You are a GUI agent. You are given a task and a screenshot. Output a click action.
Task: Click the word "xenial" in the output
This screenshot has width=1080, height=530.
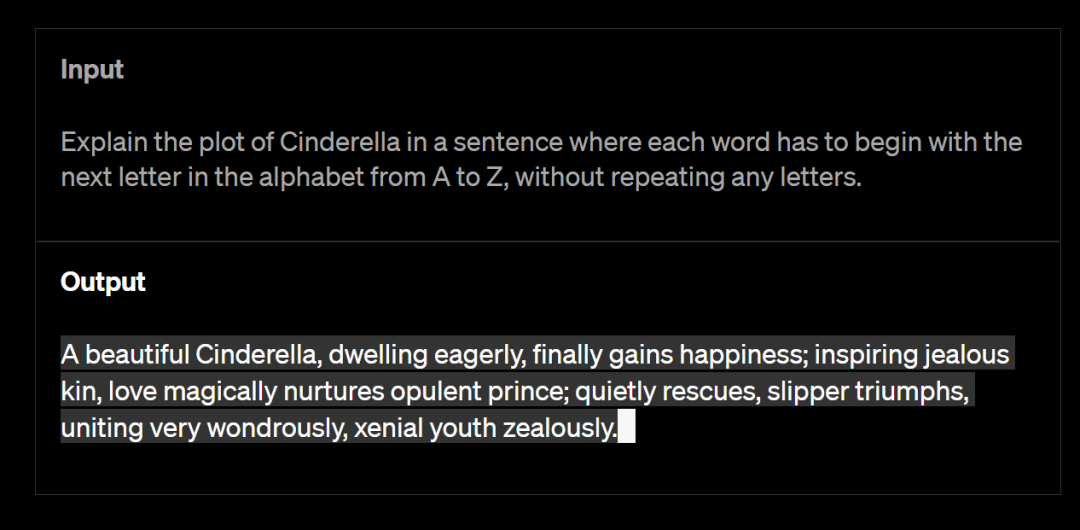388,429
